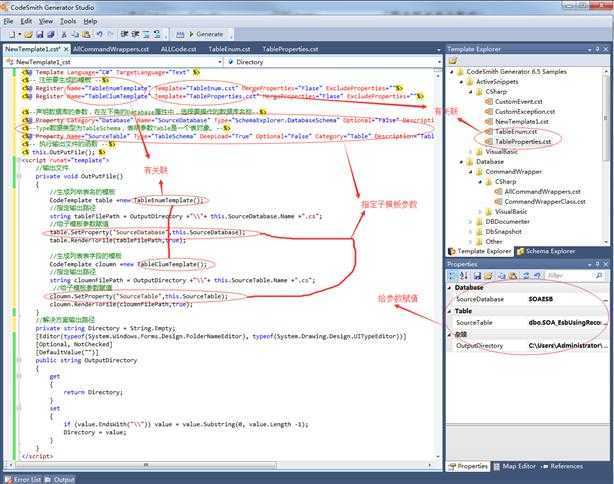Open the References tab
Screen dimensions: 614x484
tap(562, 466)
